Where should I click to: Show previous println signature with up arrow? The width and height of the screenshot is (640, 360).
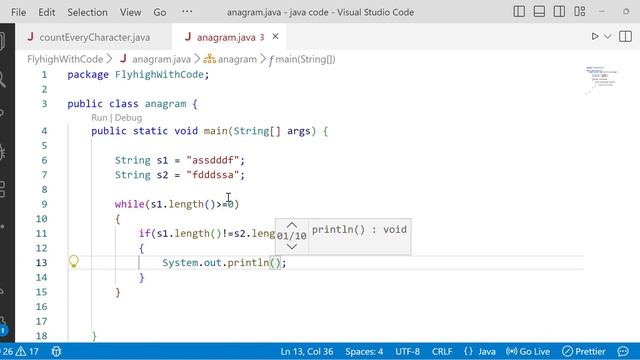click(291, 225)
